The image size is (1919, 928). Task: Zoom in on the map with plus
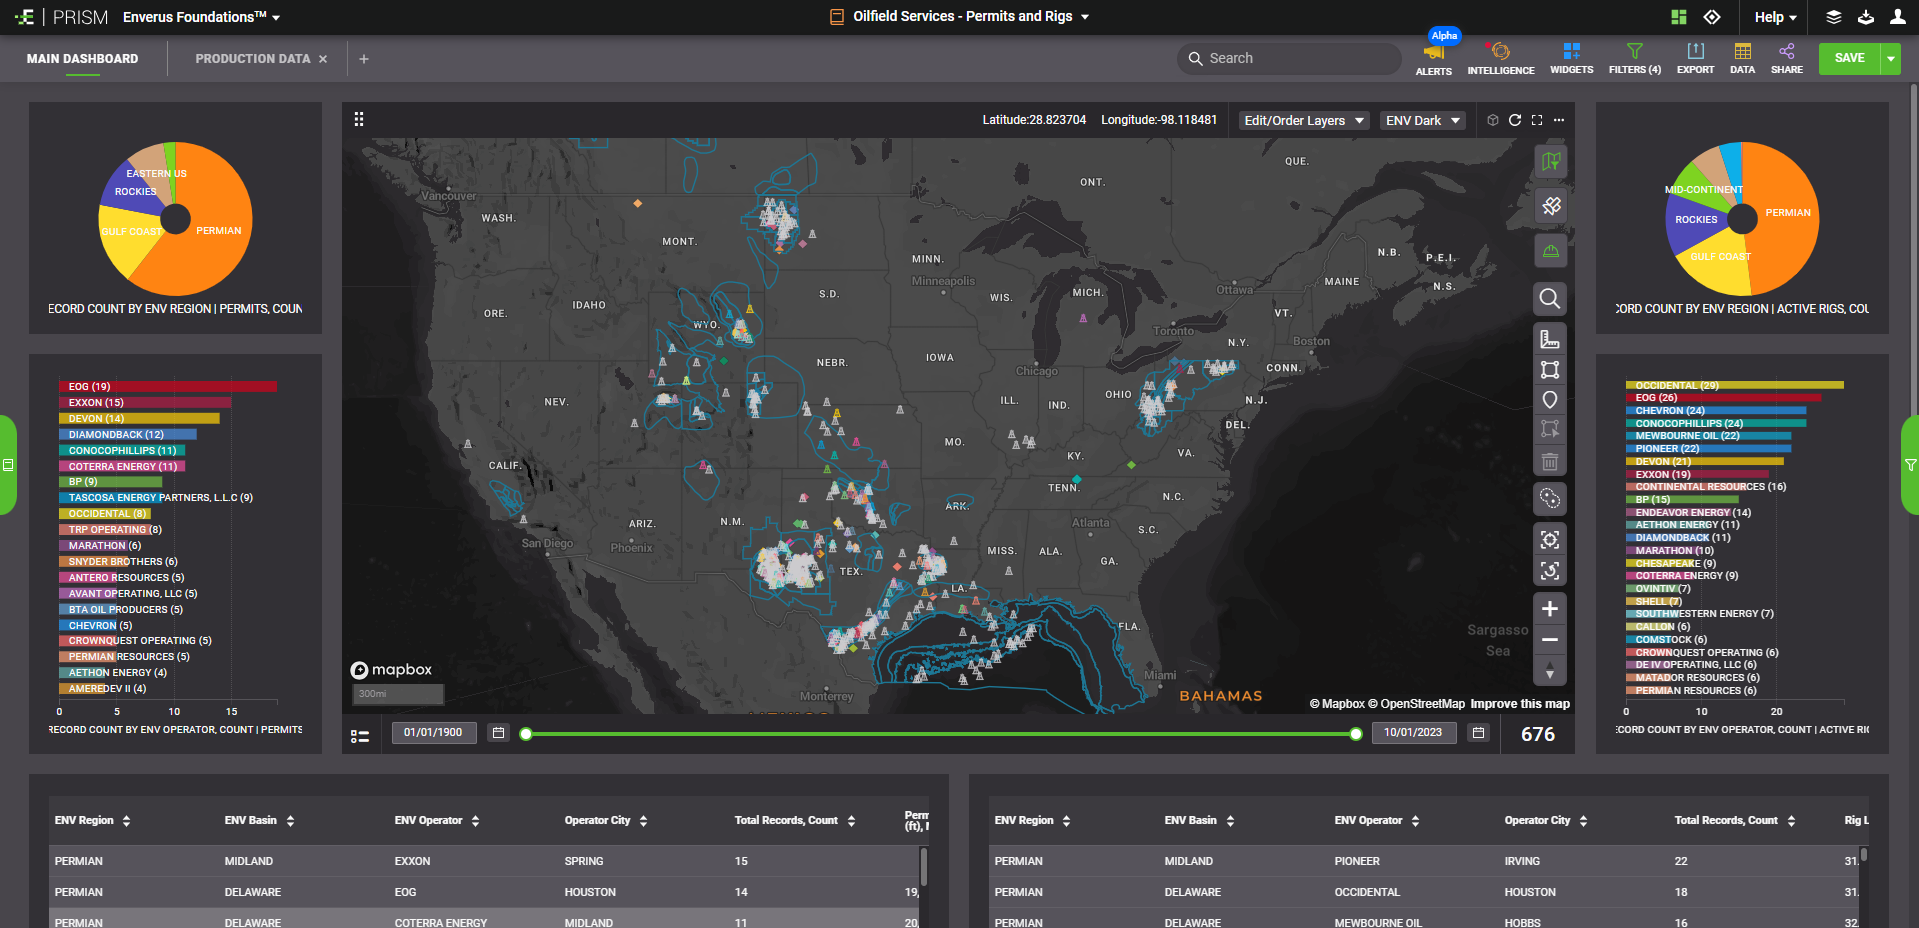tap(1549, 609)
